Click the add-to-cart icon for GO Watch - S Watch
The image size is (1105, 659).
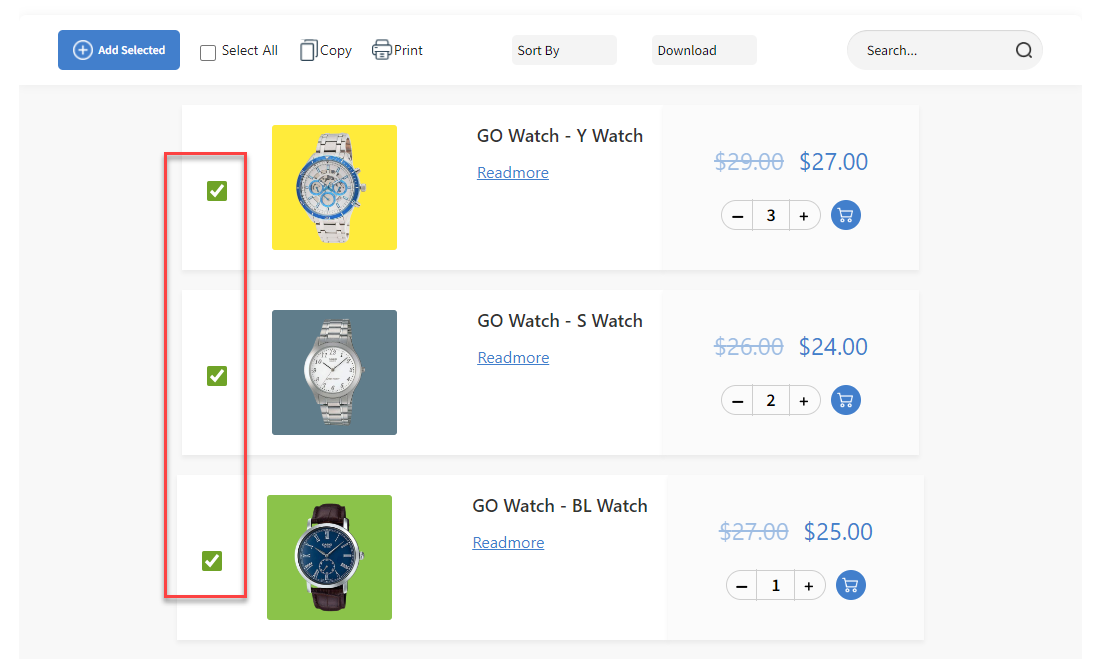pos(845,400)
